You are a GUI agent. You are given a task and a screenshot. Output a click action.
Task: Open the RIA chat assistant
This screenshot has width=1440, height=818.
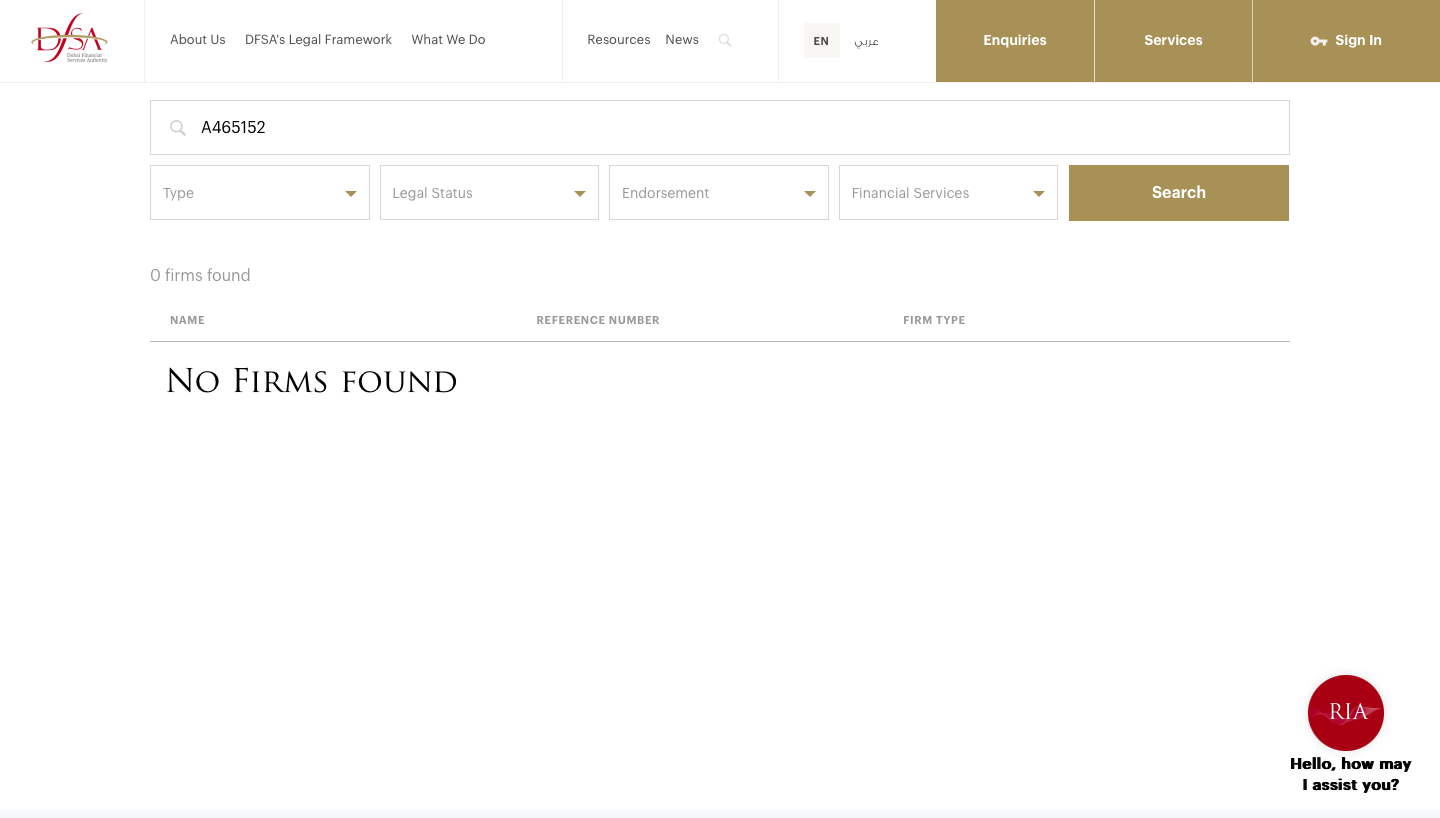1346,713
